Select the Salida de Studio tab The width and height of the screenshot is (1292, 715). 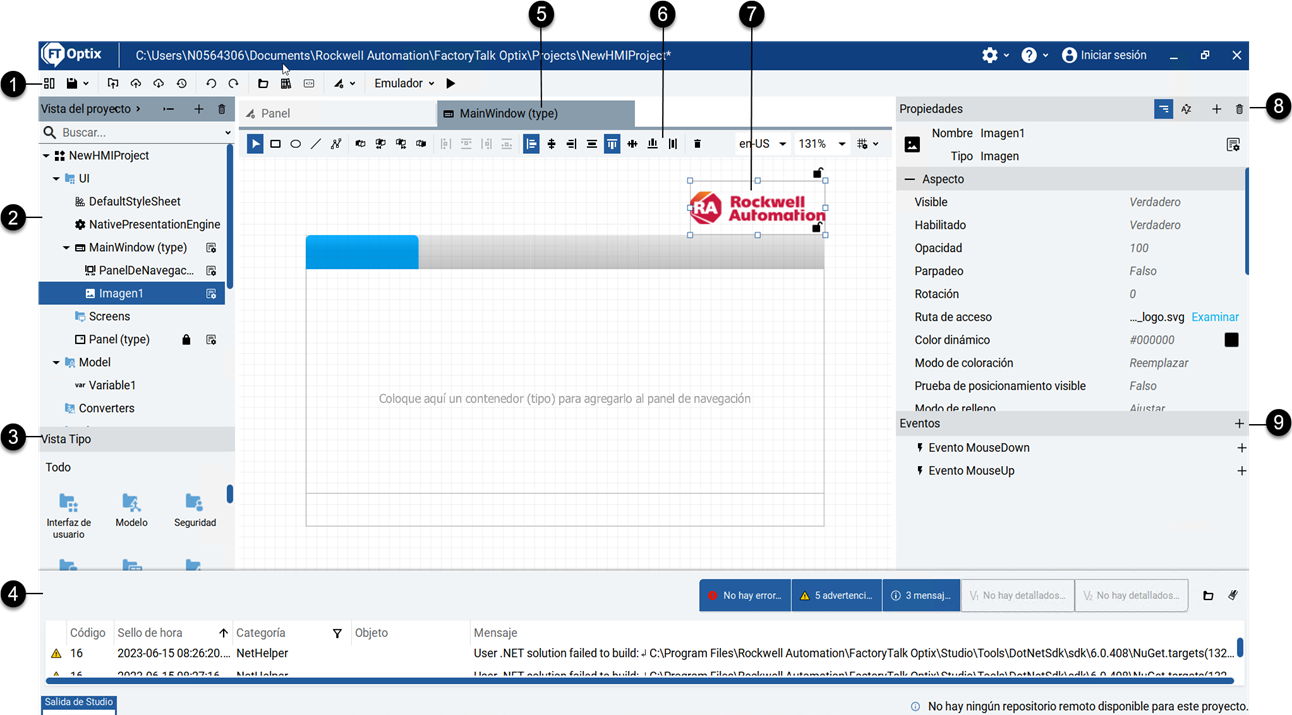(79, 703)
